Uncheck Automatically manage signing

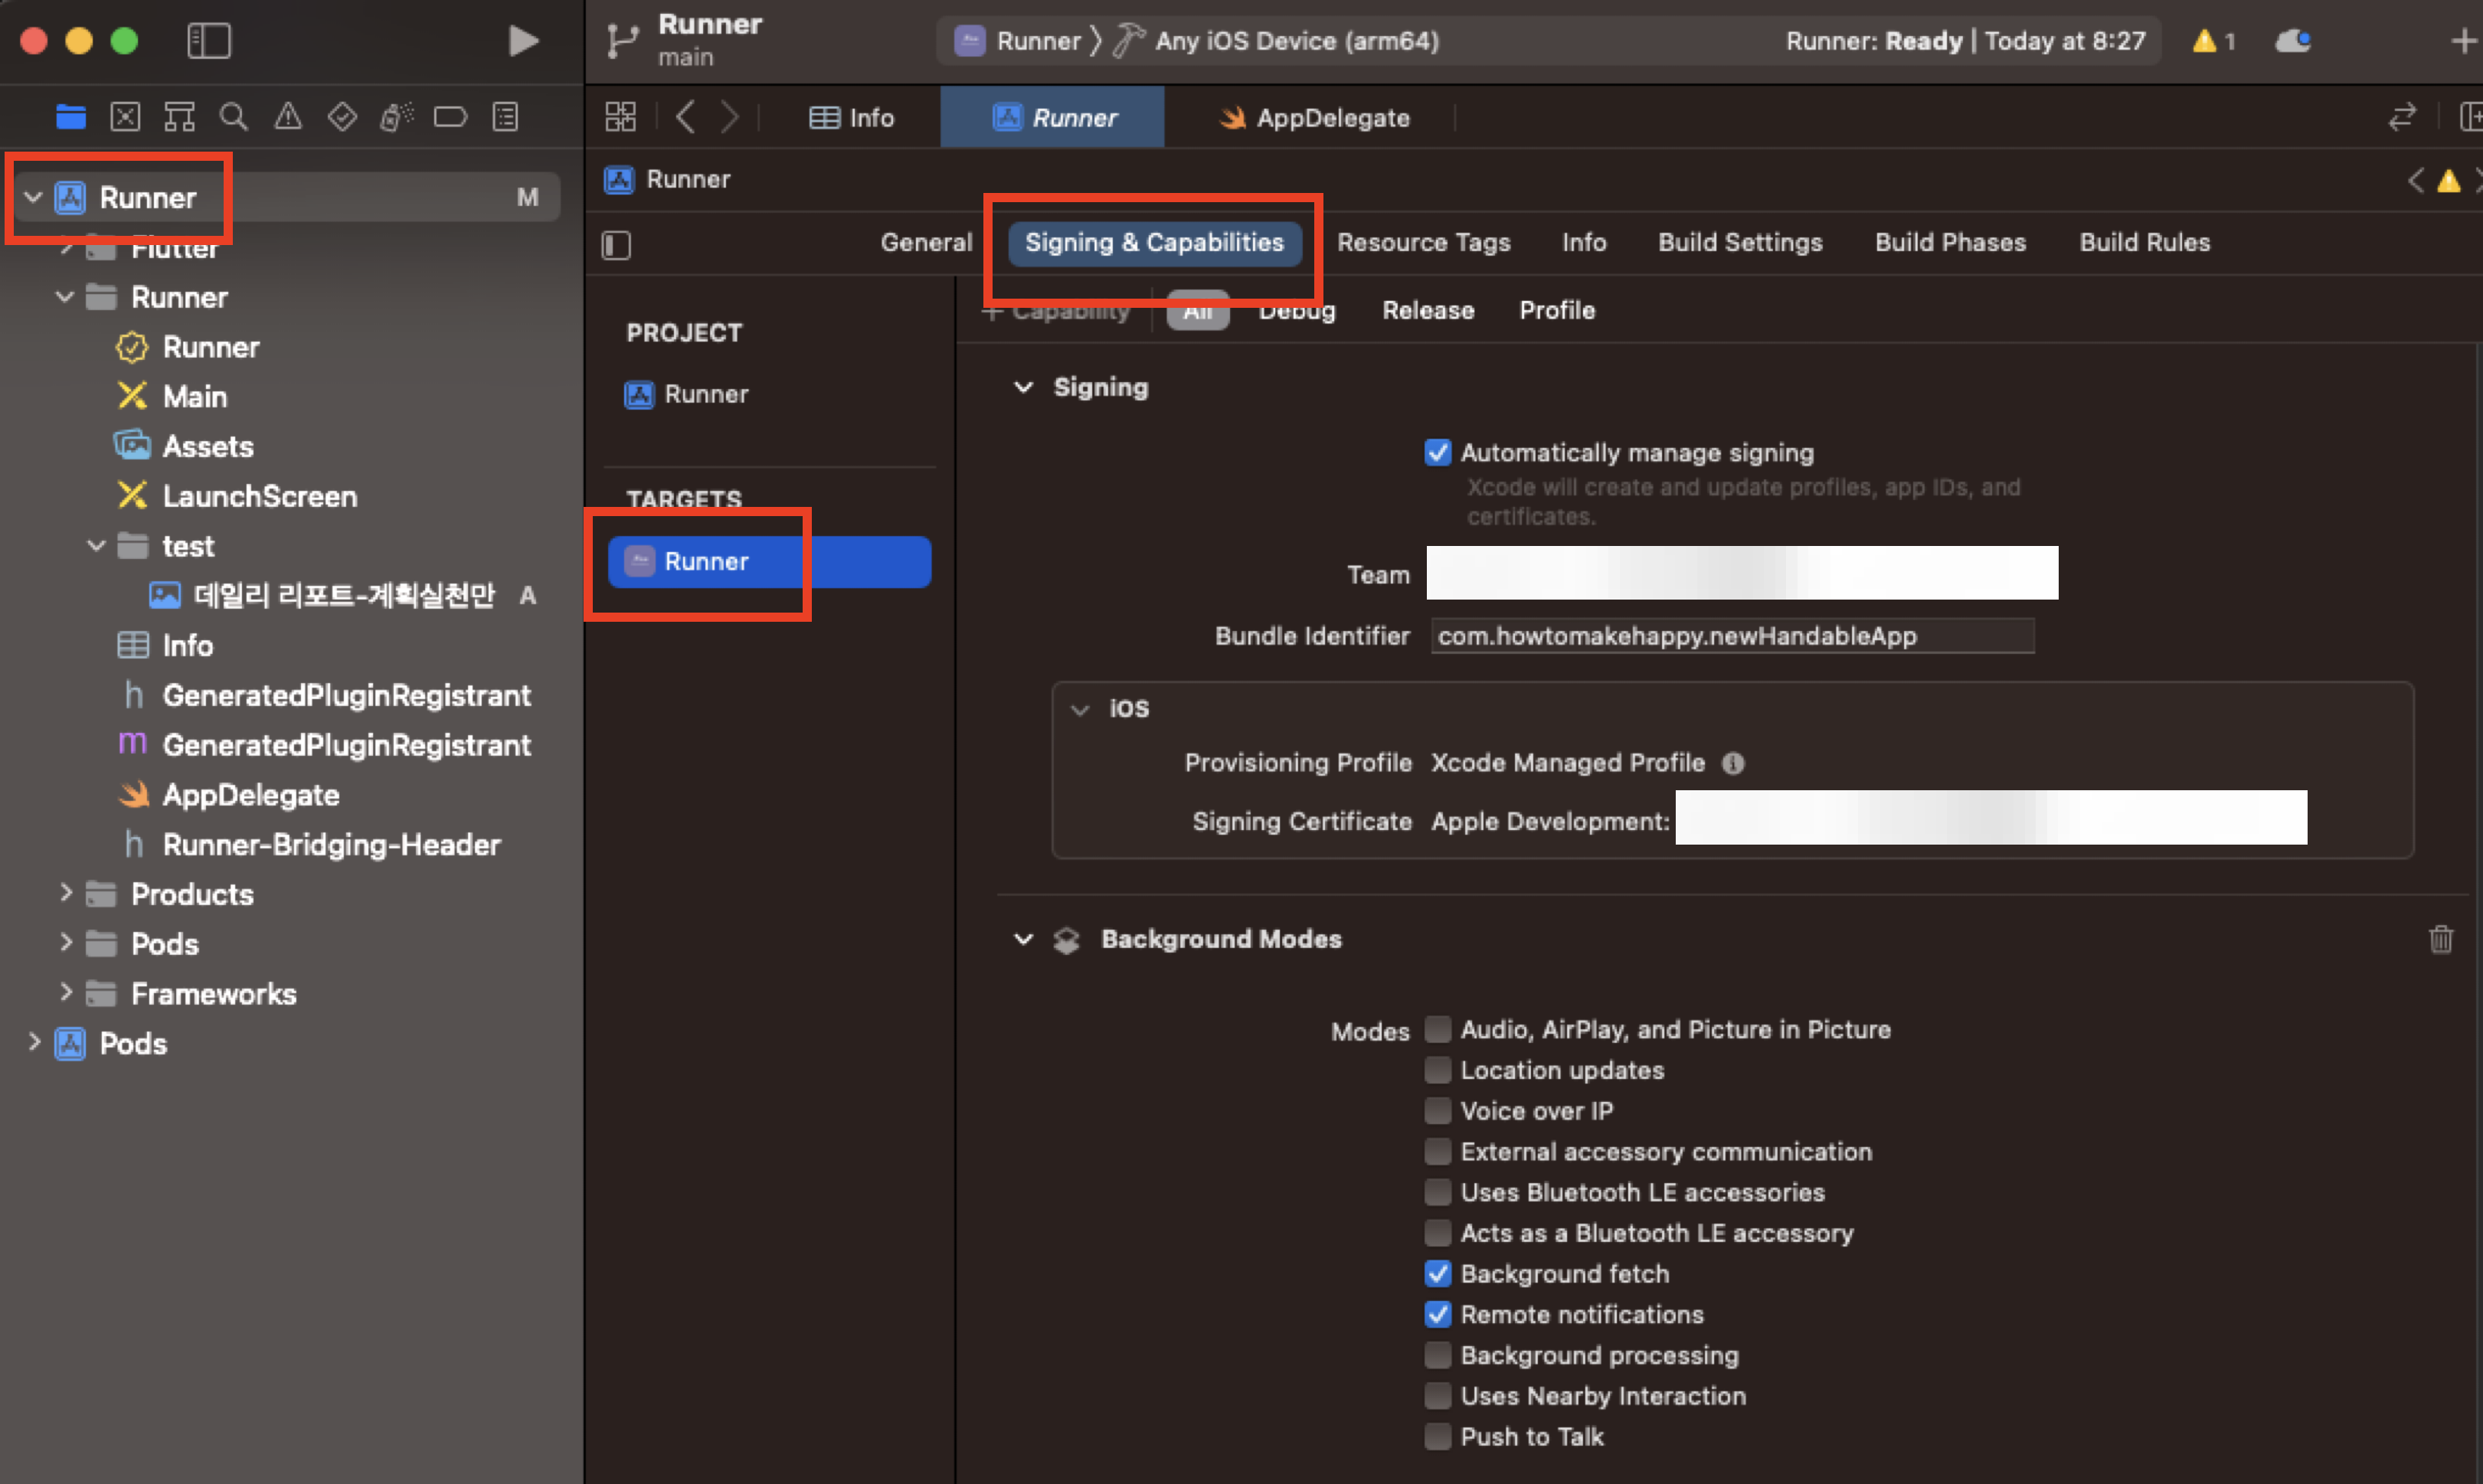click(x=1438, y=453)
